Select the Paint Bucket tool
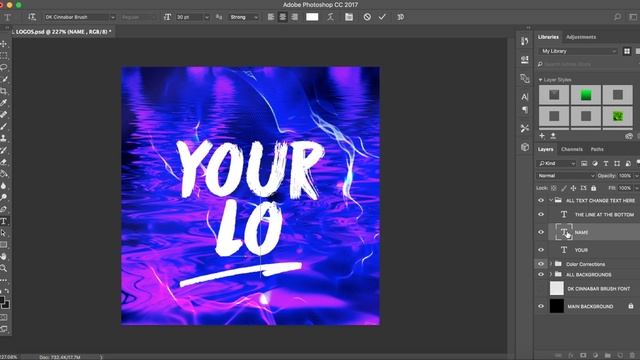This screenshot has width=640, height=360. tap(4, 174)
